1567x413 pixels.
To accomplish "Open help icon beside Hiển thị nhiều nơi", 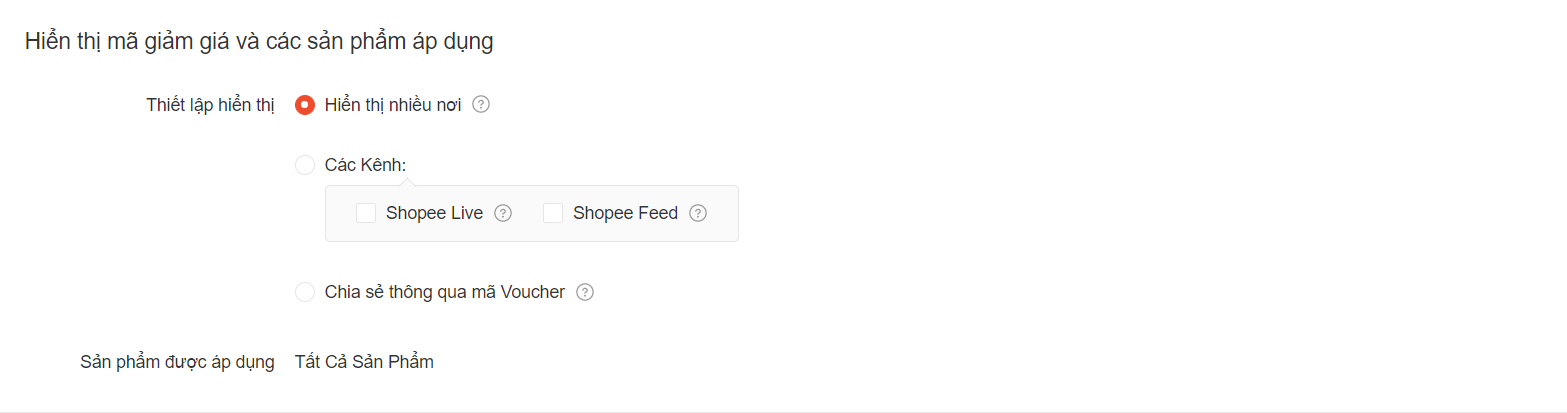I will (x=481, y=105).
